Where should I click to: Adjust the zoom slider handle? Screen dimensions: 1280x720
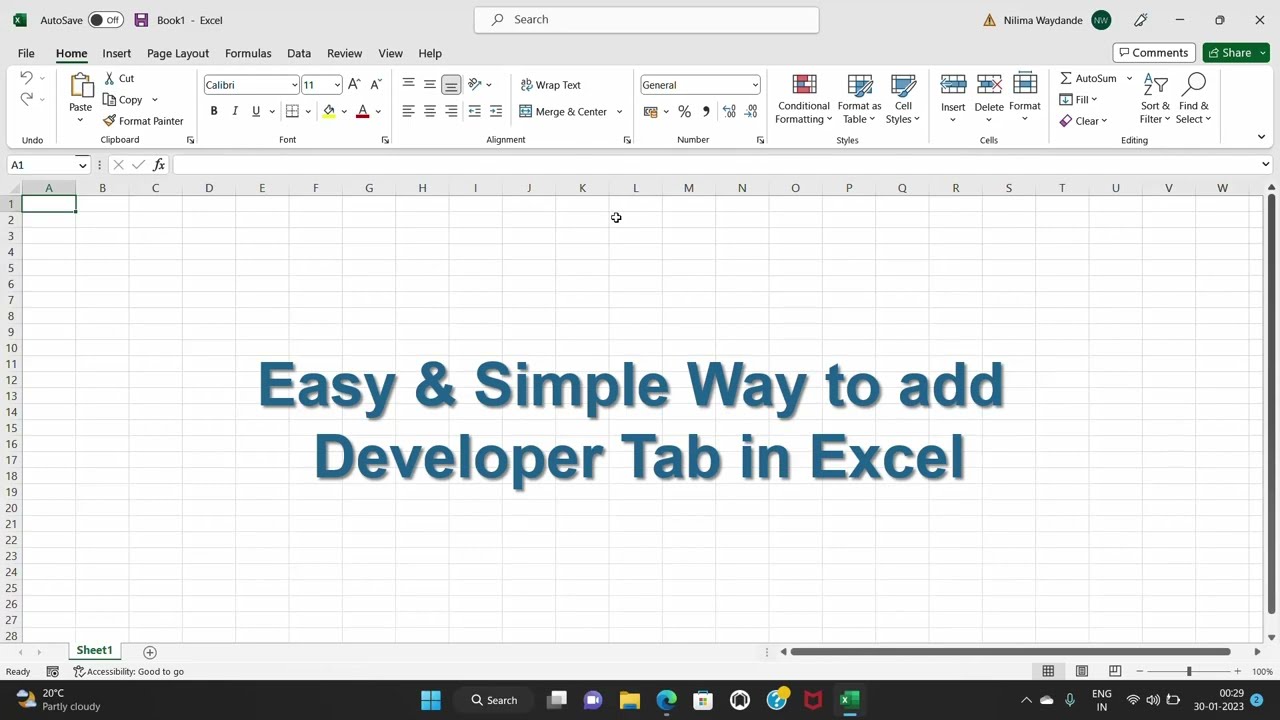[1189, 672]
